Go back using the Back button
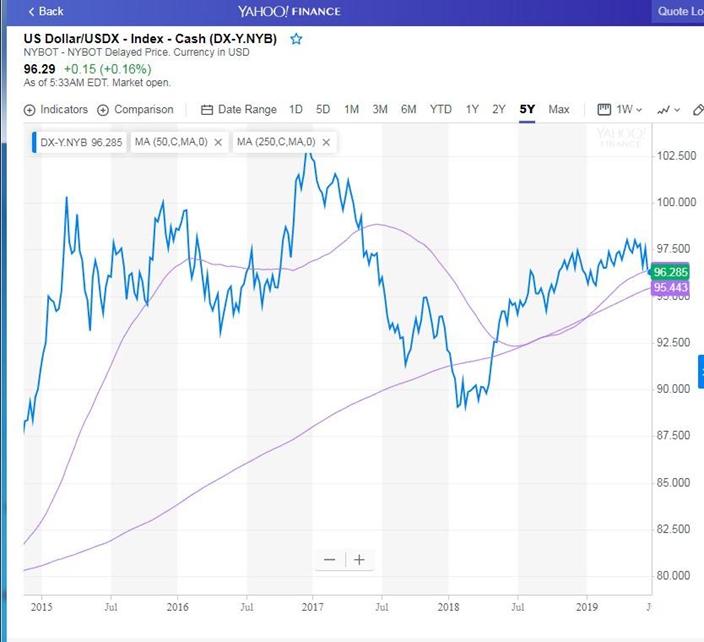This screenshot has width=704, height=642. pos(46,11)
